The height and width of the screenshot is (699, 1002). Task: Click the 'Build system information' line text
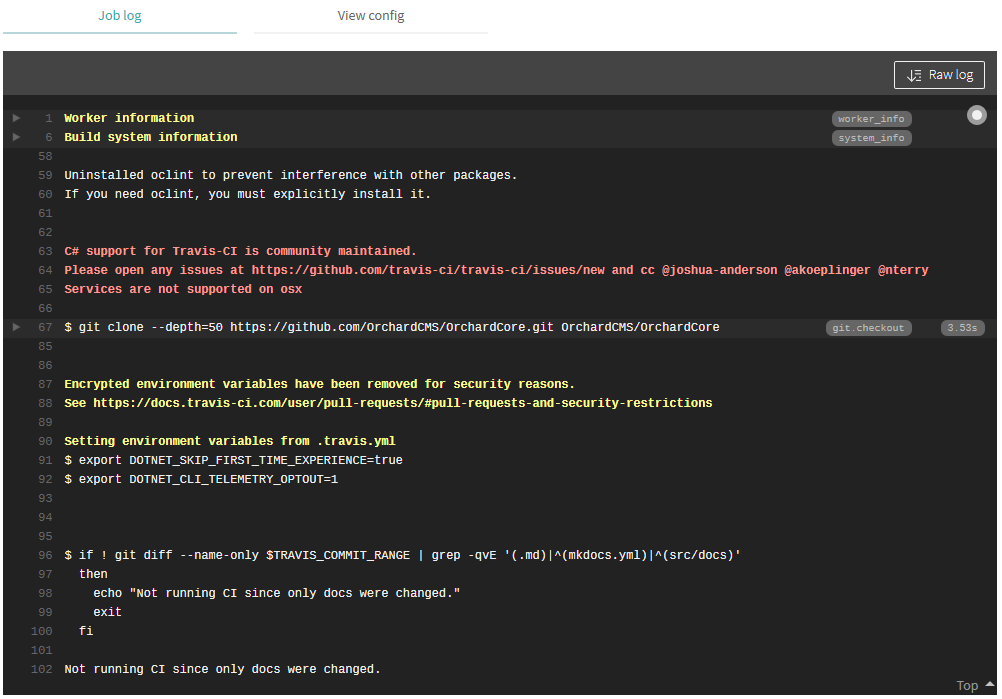pos(151,137)
